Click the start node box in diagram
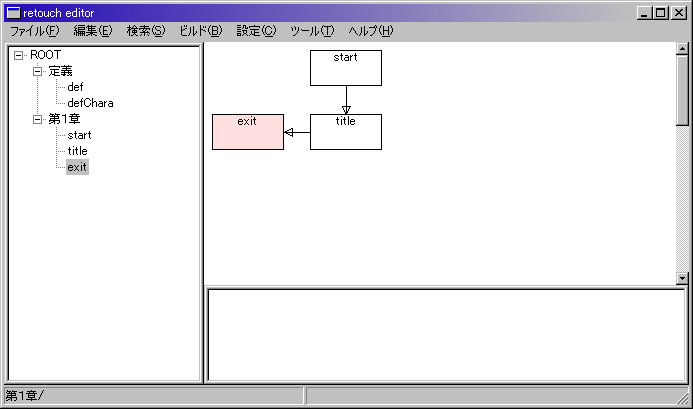The height and width of the screenshot is (409, 693). point(346,68)
